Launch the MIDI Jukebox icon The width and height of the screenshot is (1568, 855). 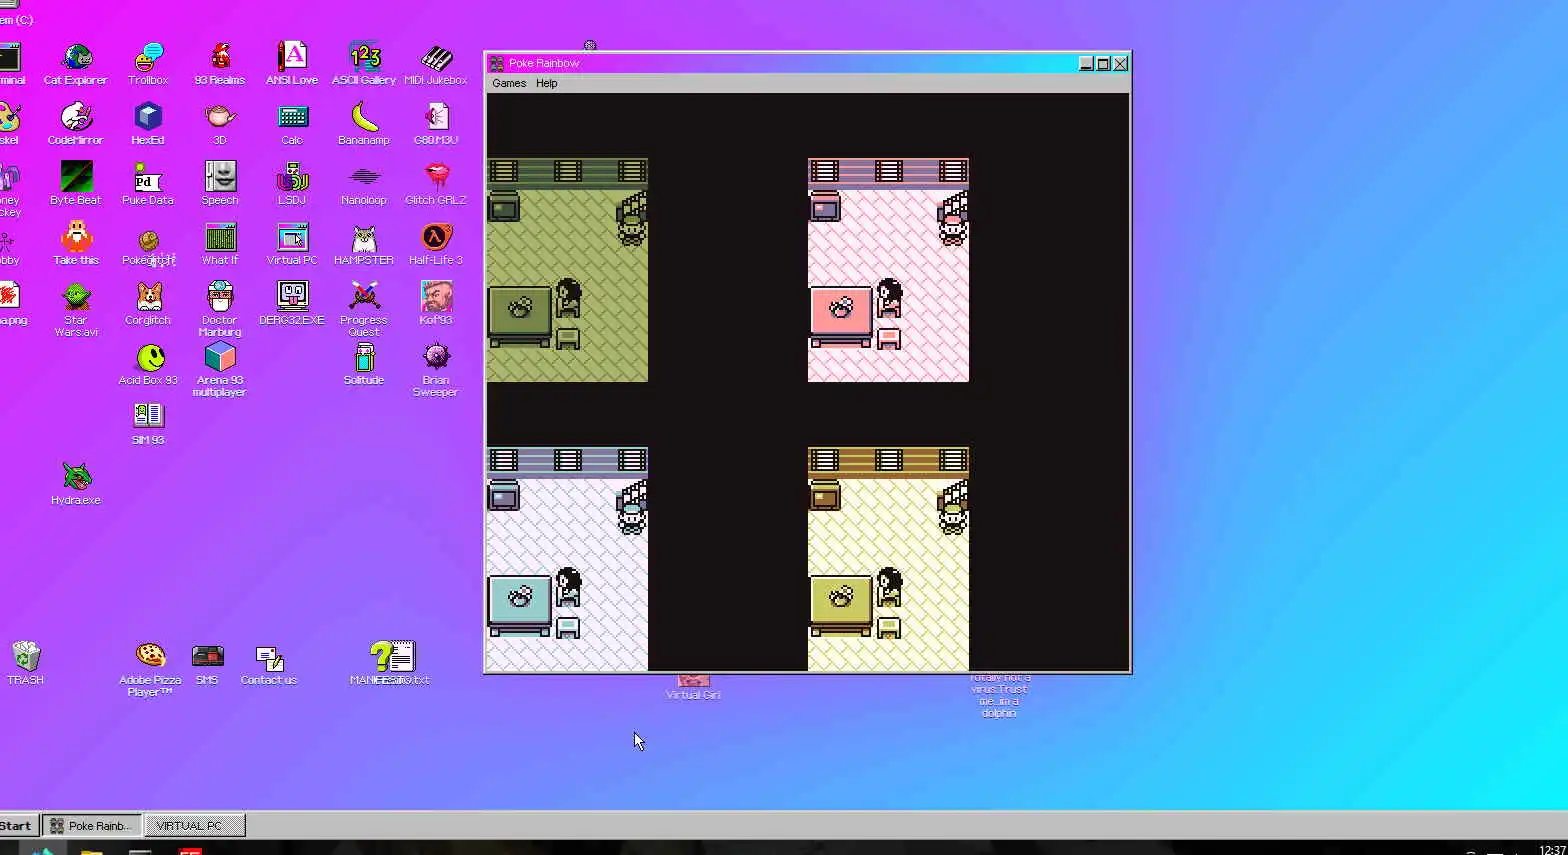(x=436, y=64)
